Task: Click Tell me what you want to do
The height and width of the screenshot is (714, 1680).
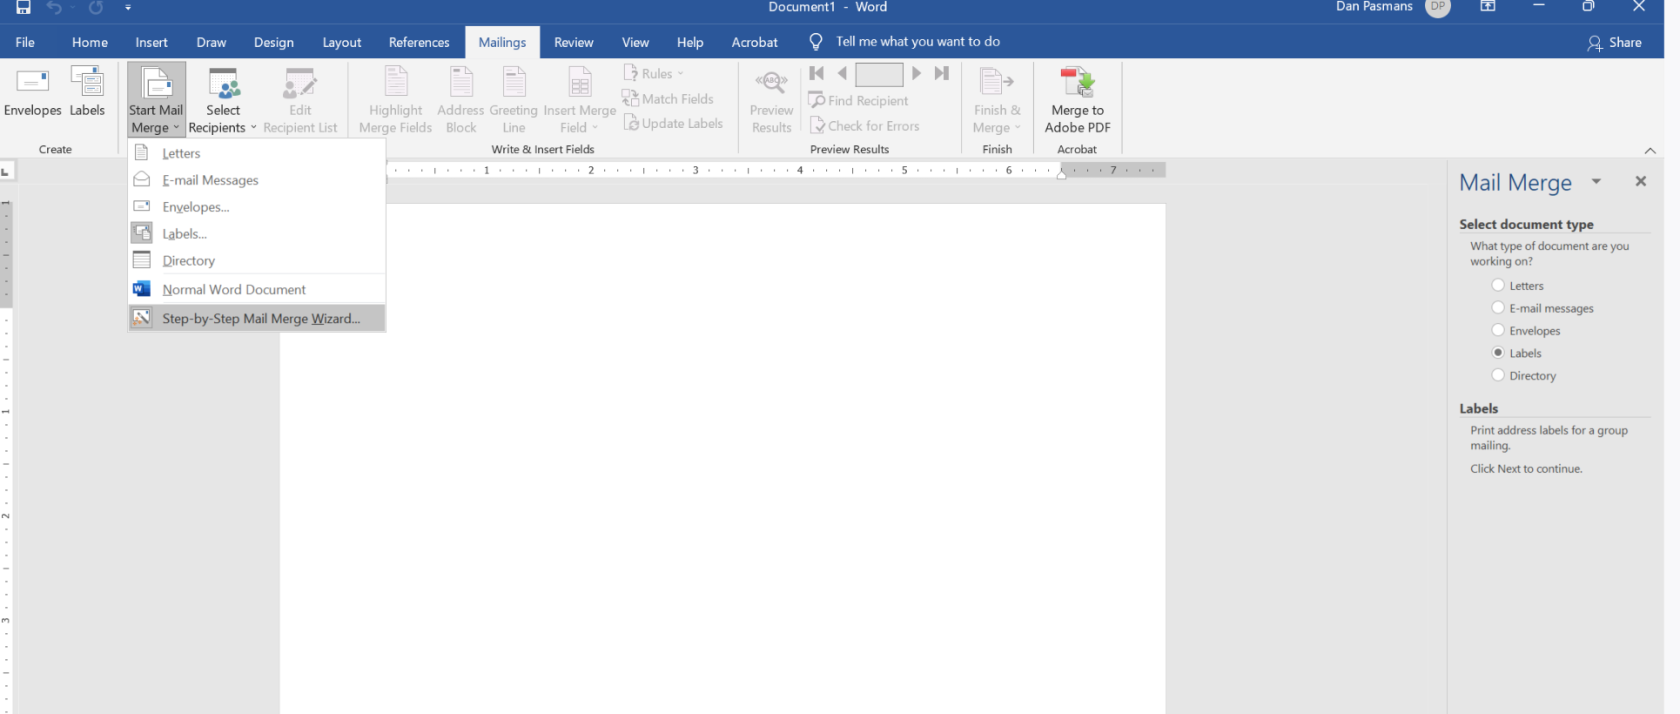Action: (917, 42)
